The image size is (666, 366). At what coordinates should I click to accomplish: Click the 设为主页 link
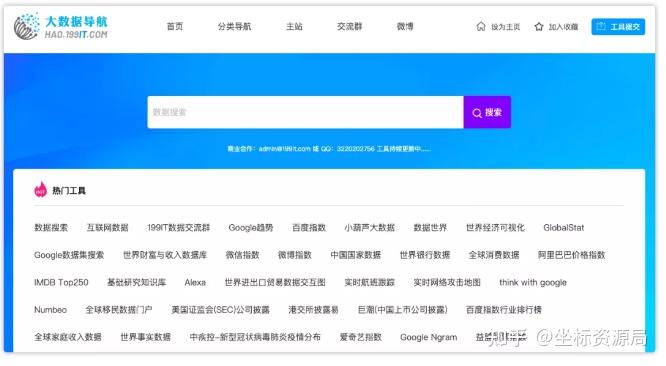pos(505,27)
